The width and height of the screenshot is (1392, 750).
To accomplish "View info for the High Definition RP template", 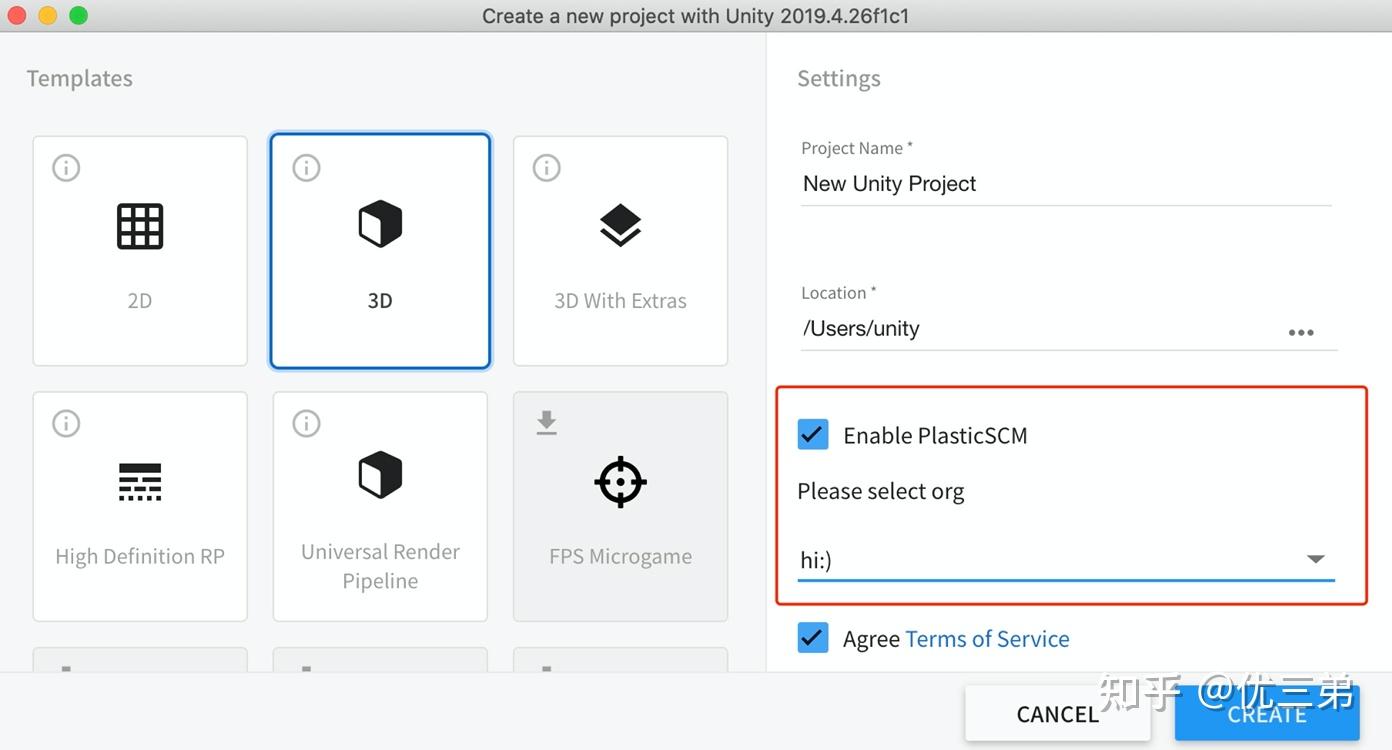I will coord(65,423).
